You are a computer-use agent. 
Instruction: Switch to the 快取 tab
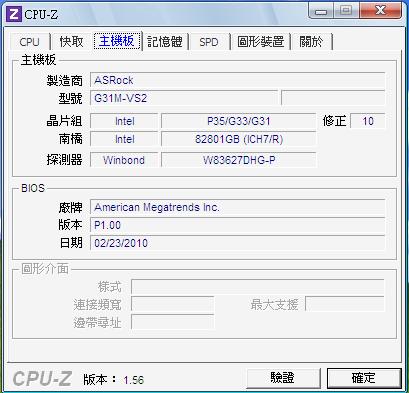(x=71, y=42)
